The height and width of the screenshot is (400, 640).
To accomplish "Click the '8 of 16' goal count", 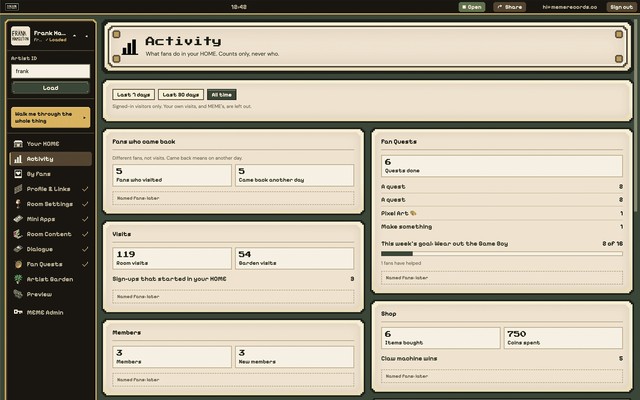I will click(612, 244).
